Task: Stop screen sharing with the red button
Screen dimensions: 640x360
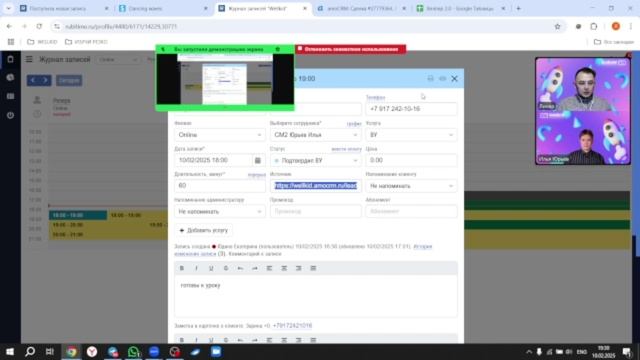Action: pos(351,49)
